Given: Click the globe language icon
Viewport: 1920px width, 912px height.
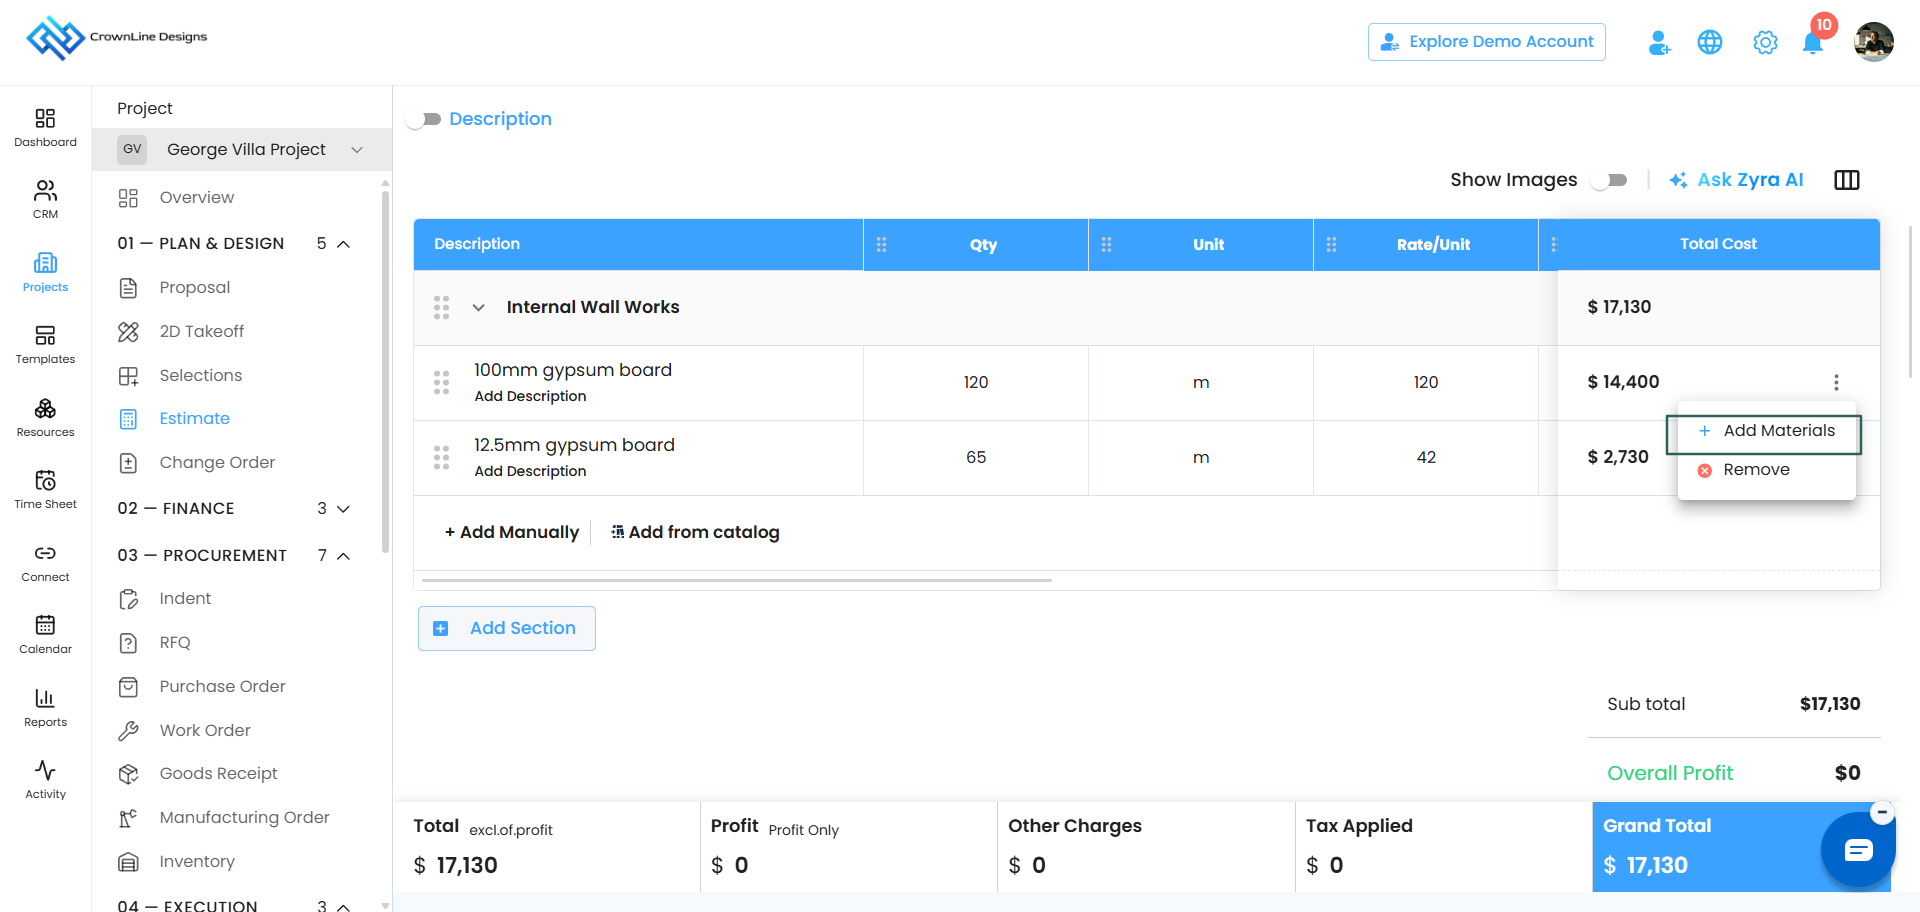Looking at the screenshot, I should [x=1710, y=42].
